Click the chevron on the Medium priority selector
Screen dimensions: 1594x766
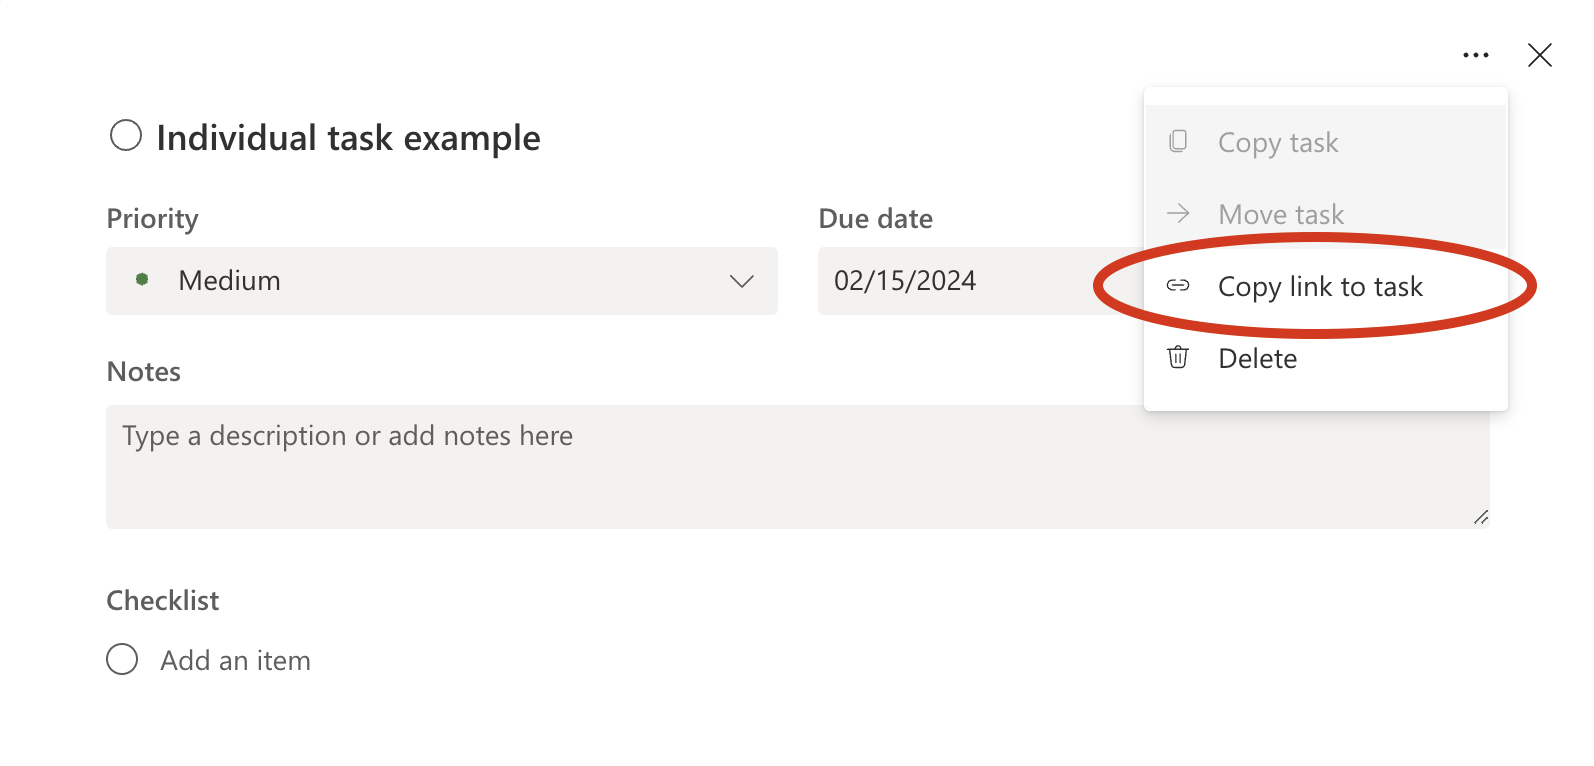coord(742,281)
